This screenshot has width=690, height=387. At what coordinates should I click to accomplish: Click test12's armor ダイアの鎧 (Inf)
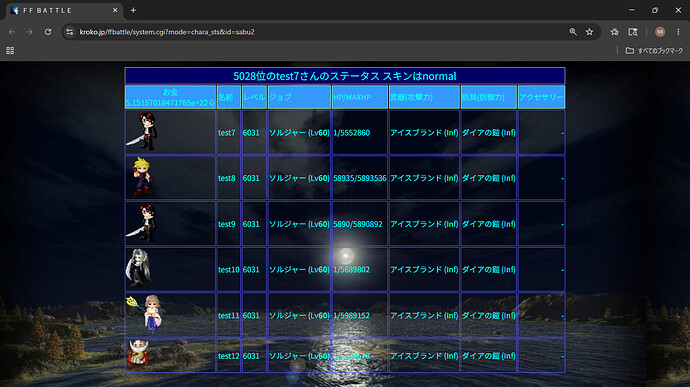tap(488, 356)
